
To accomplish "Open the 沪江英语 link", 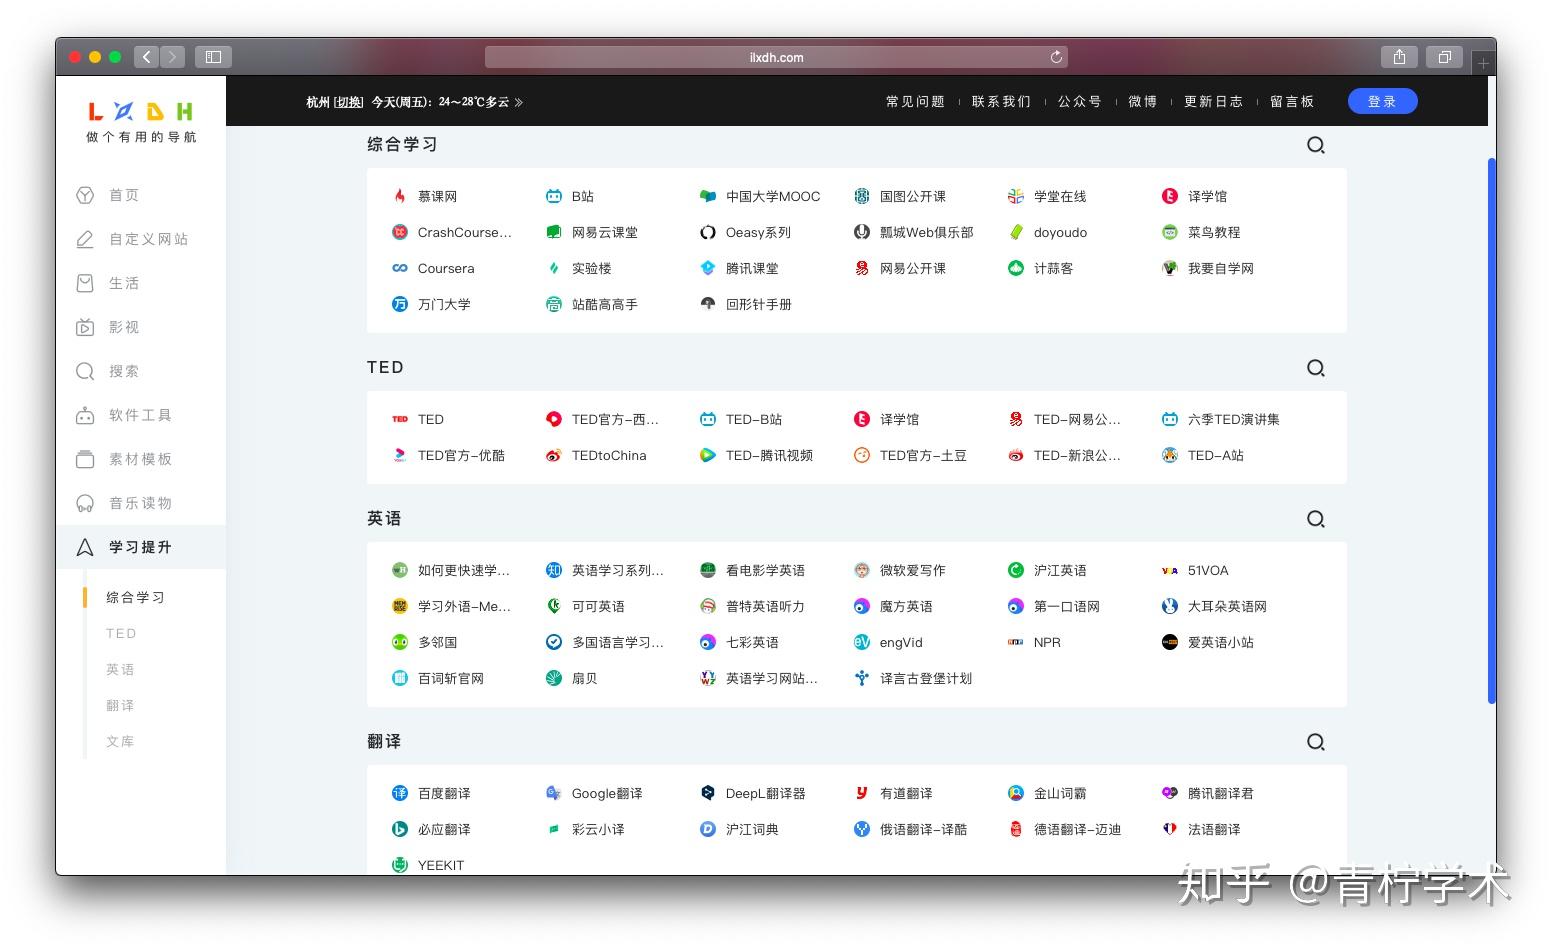I will click(1060, 570).
